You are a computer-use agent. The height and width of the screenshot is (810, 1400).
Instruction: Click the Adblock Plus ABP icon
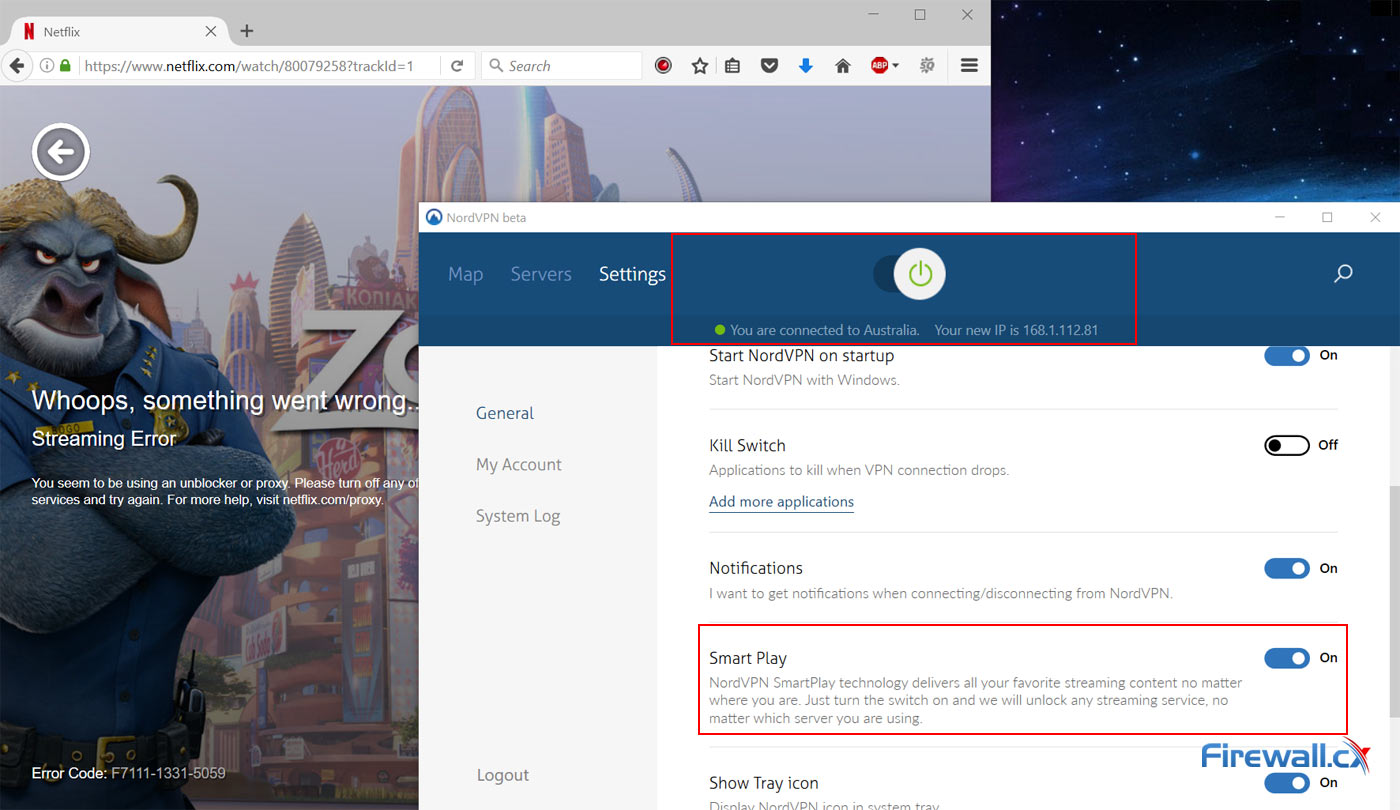(x=879, y=66)
